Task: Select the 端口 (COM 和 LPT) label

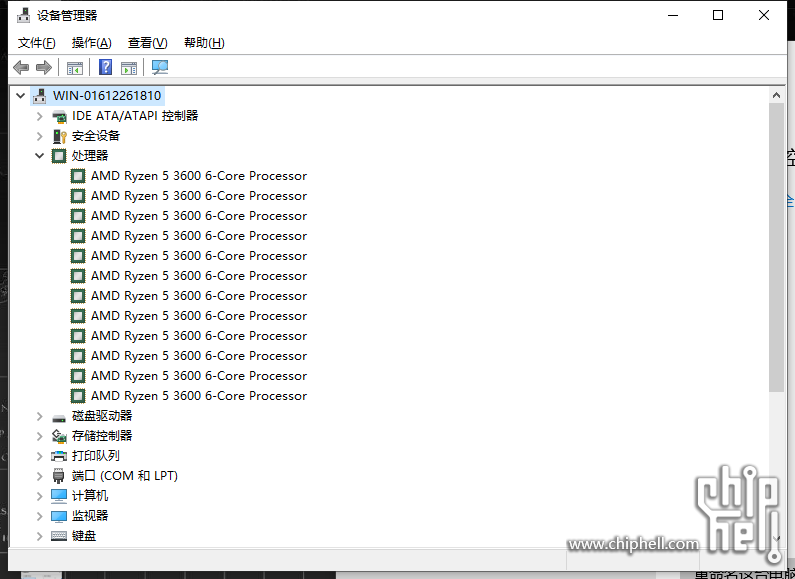Action: [125, 476]
